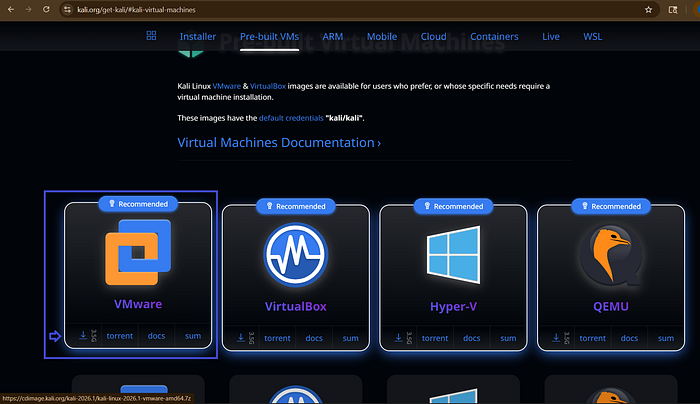Open the Live tab
The height and width of the screenshot is (404, 700).
pyautogui.click(x=551, y=37)
